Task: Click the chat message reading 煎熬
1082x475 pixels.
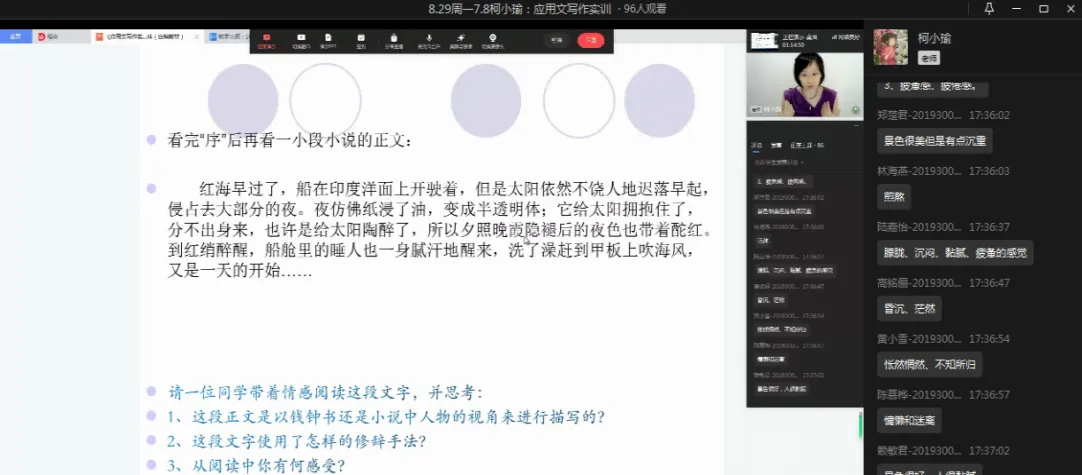Action: (893, 197)
